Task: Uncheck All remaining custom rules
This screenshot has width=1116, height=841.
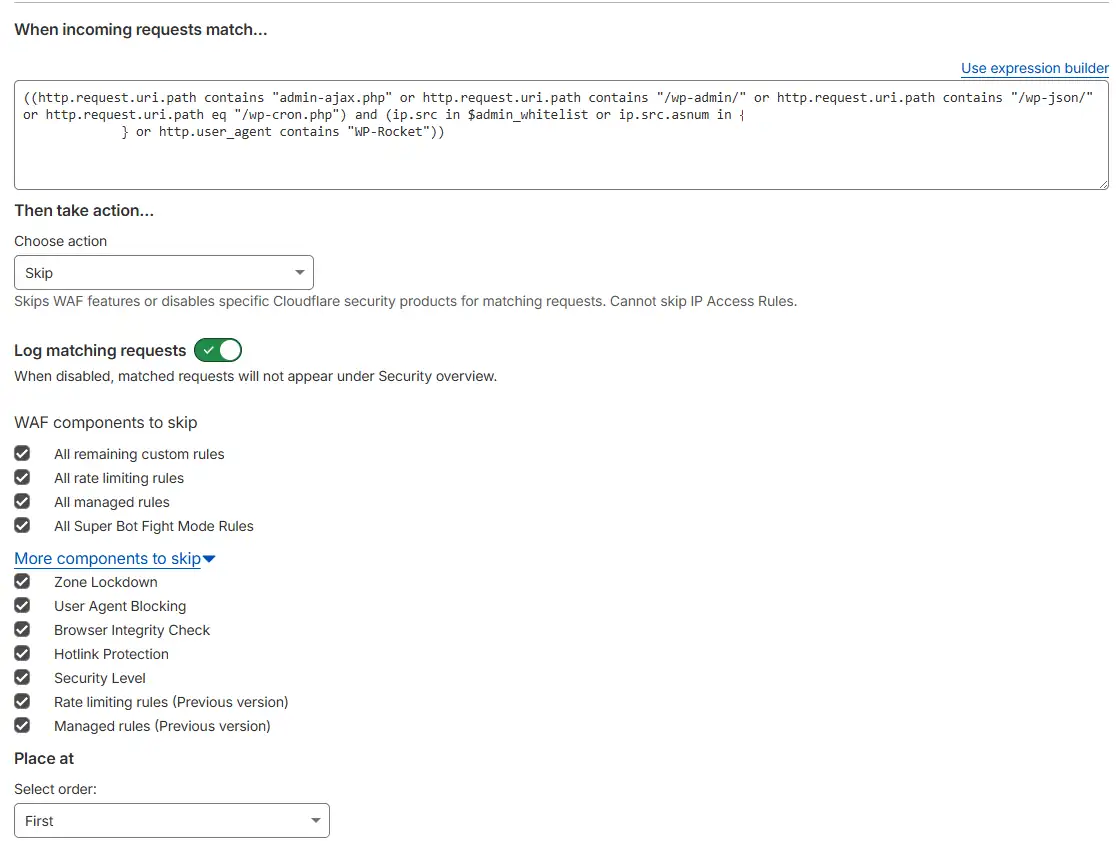Action: (x=22, y=453)
